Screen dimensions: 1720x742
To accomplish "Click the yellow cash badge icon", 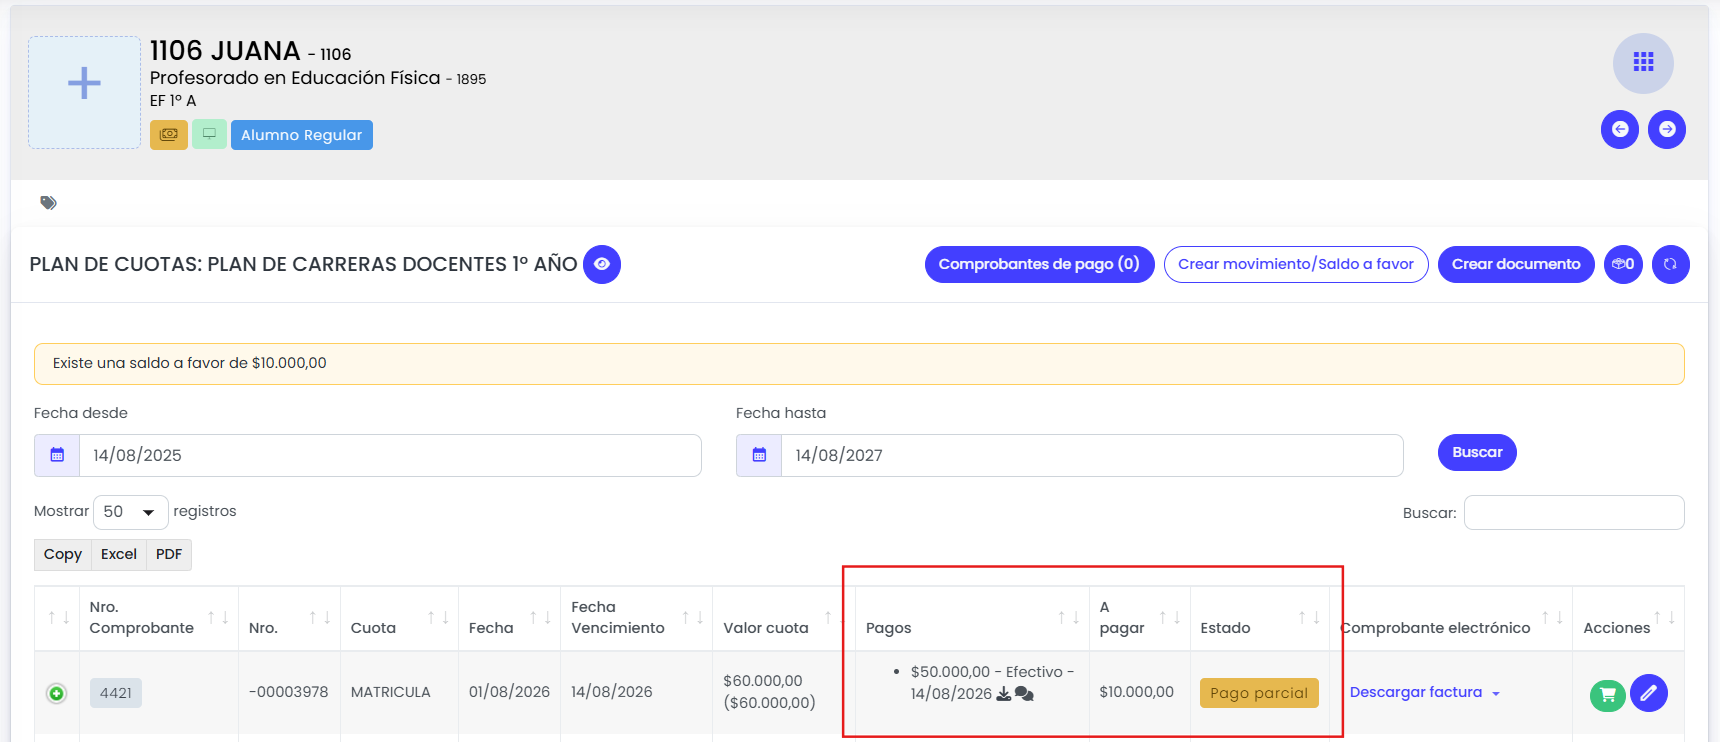I will (169, 134).
